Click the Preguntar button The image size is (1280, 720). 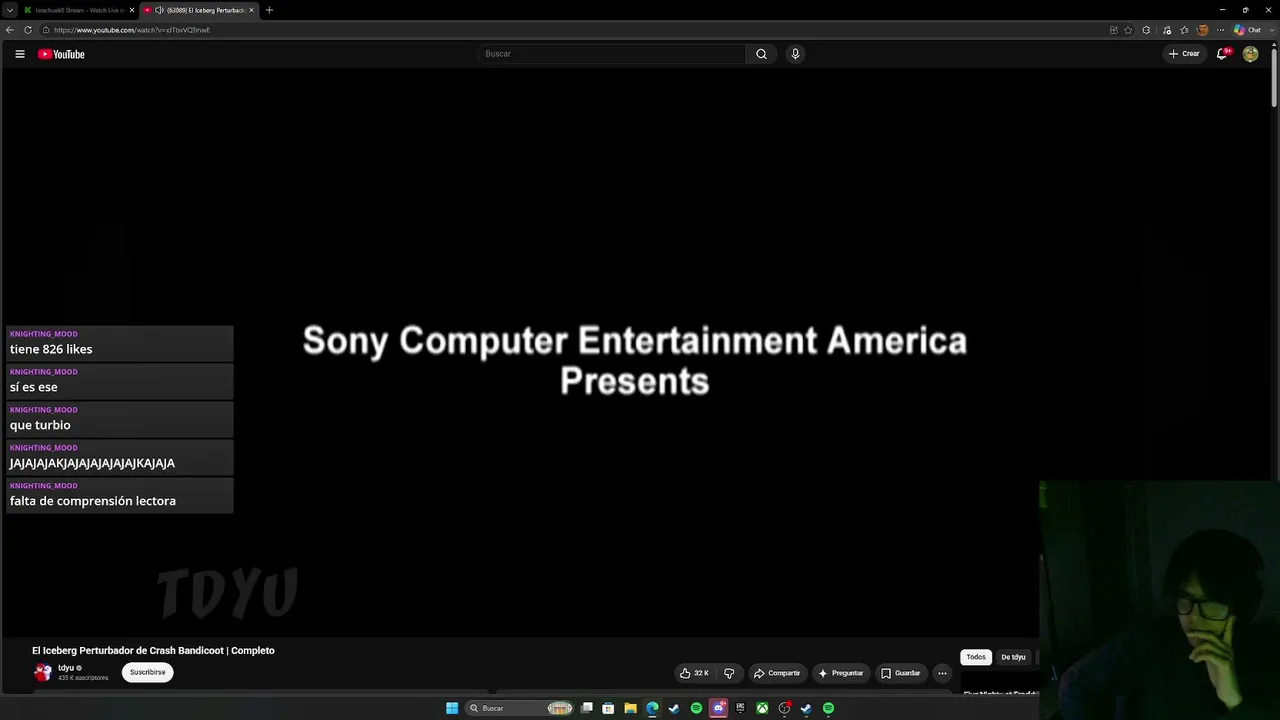[x=840, y=673]
